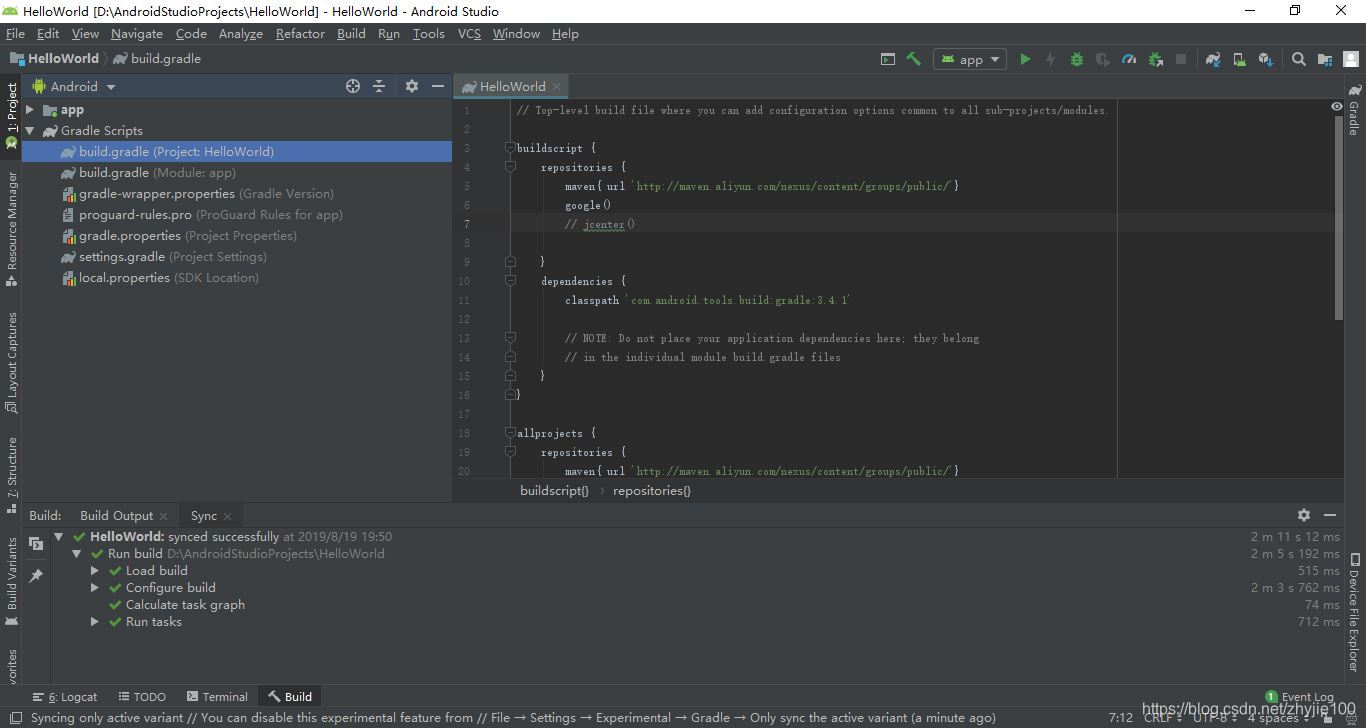The image size is (1366, 728).
Task: Hide the Build tool window minus icon
Action: [x=1330, y=515]
